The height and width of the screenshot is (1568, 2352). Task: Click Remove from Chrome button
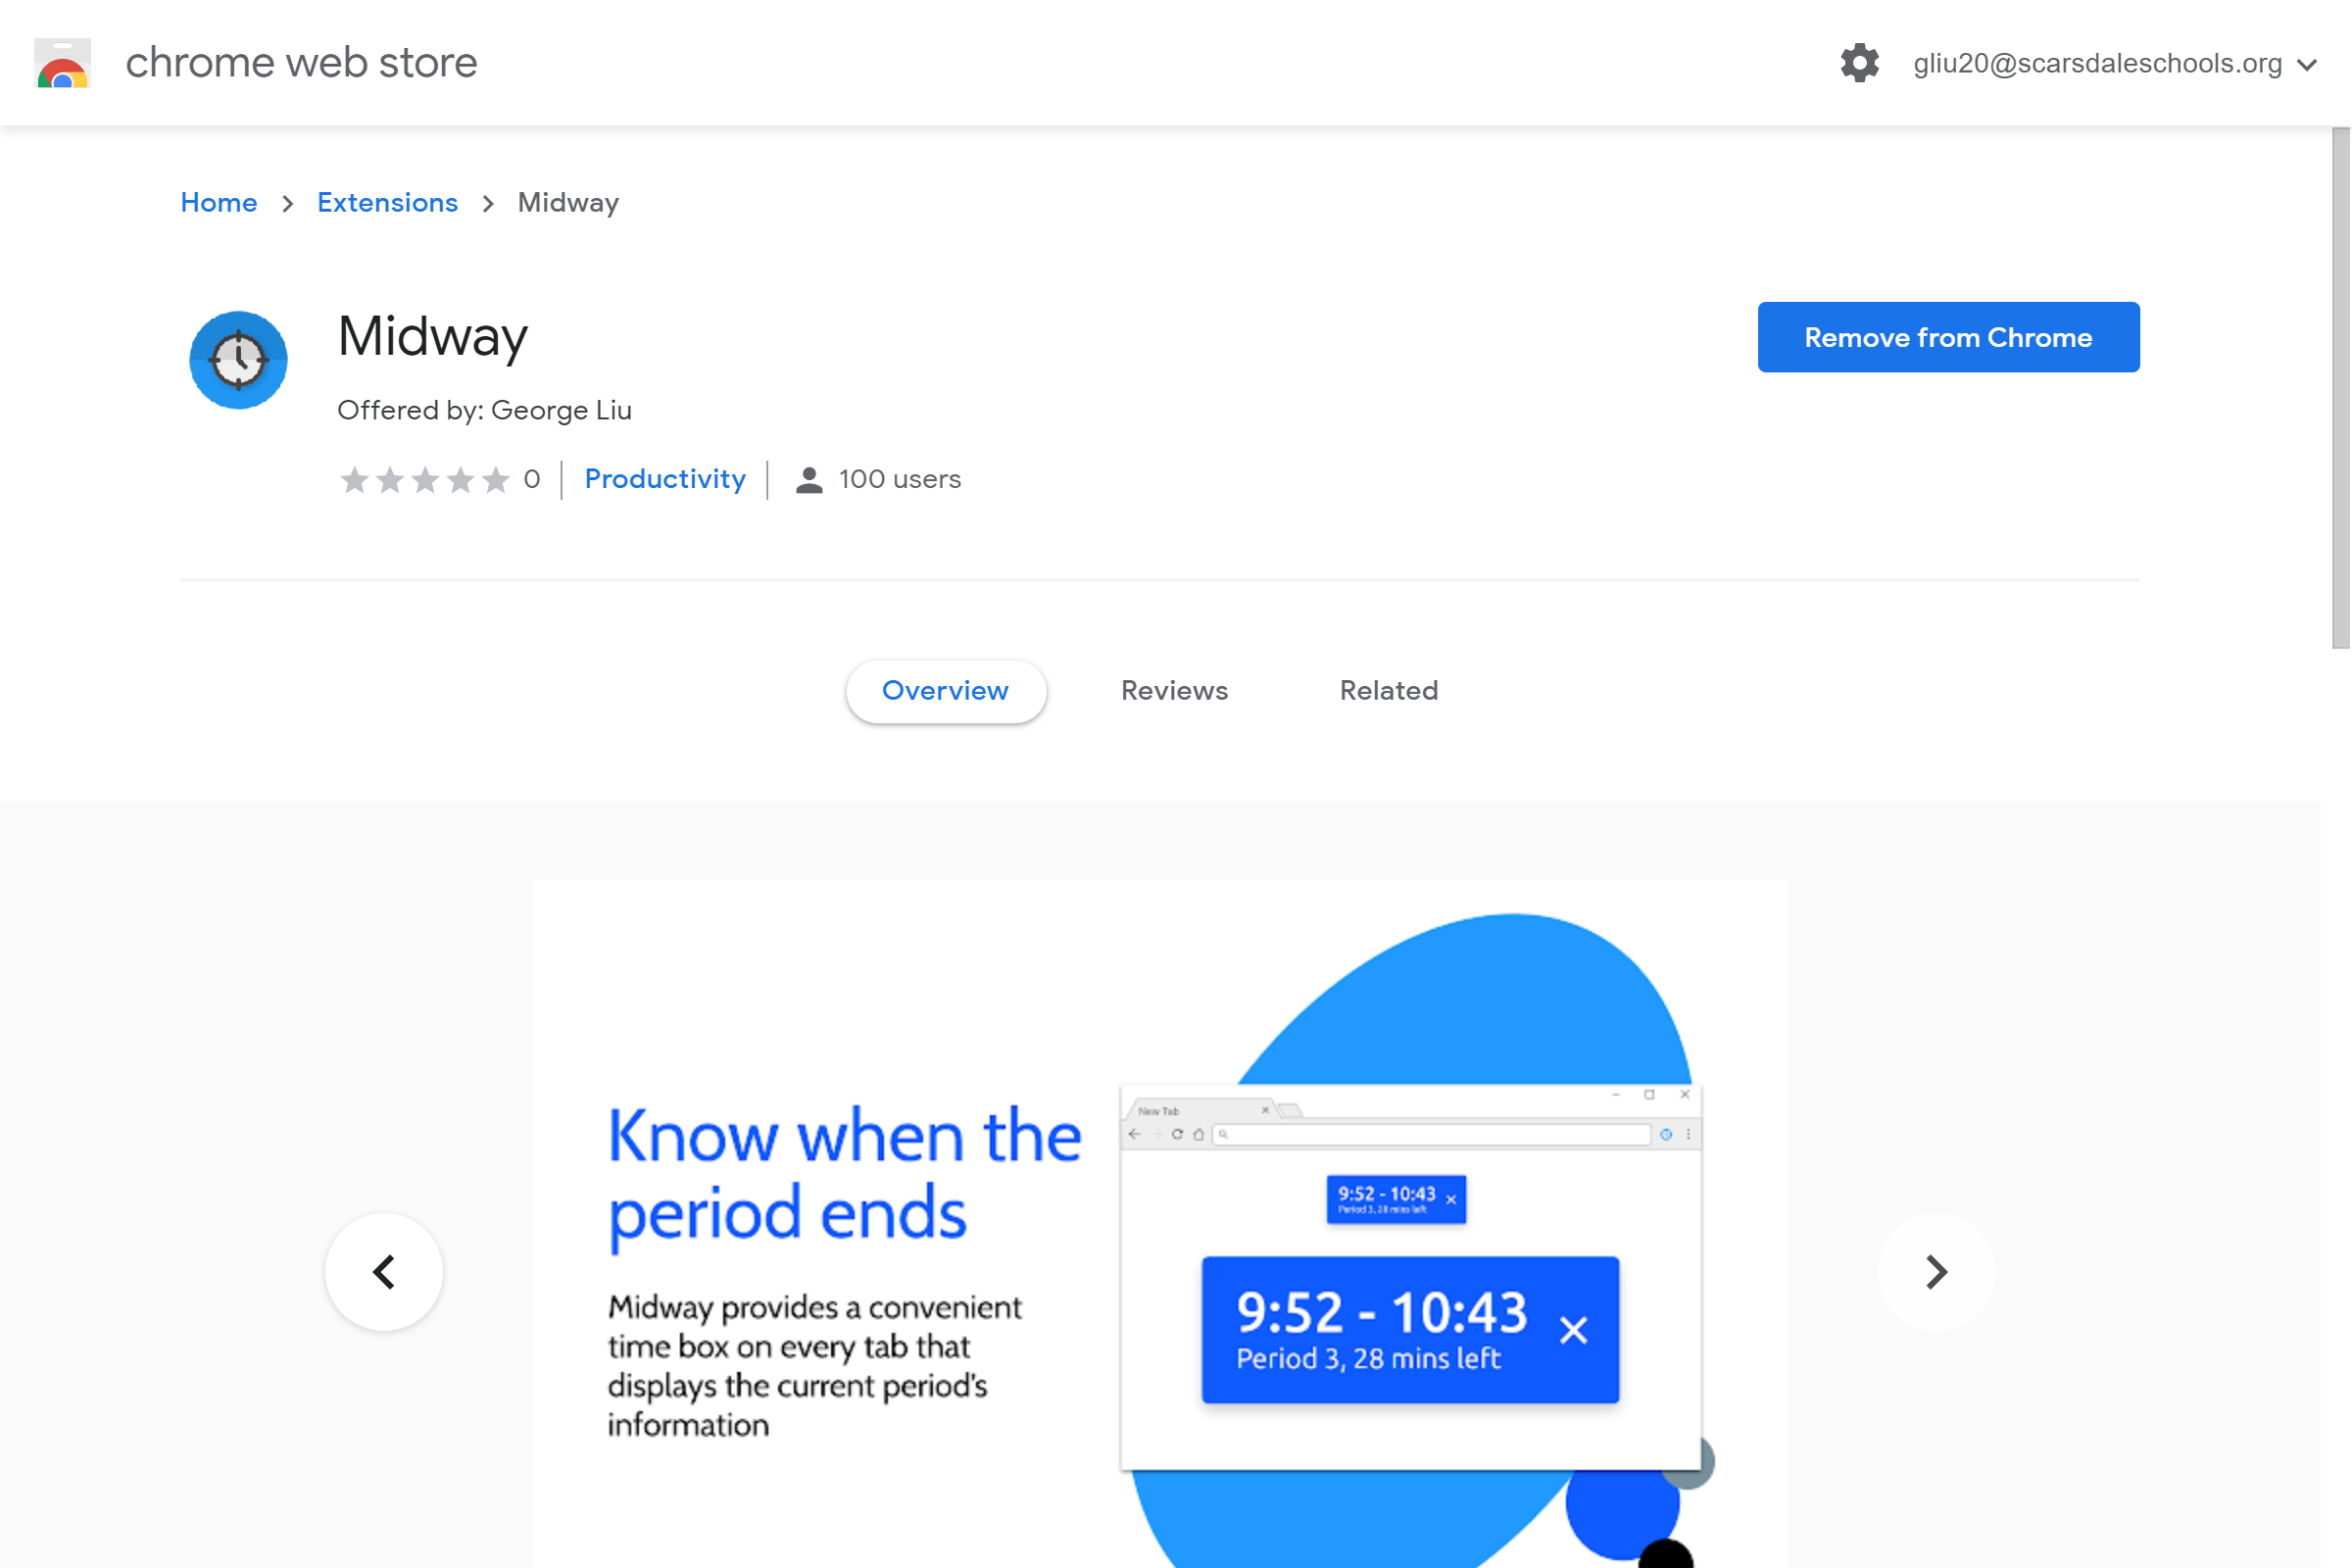tap(1948, 336)
